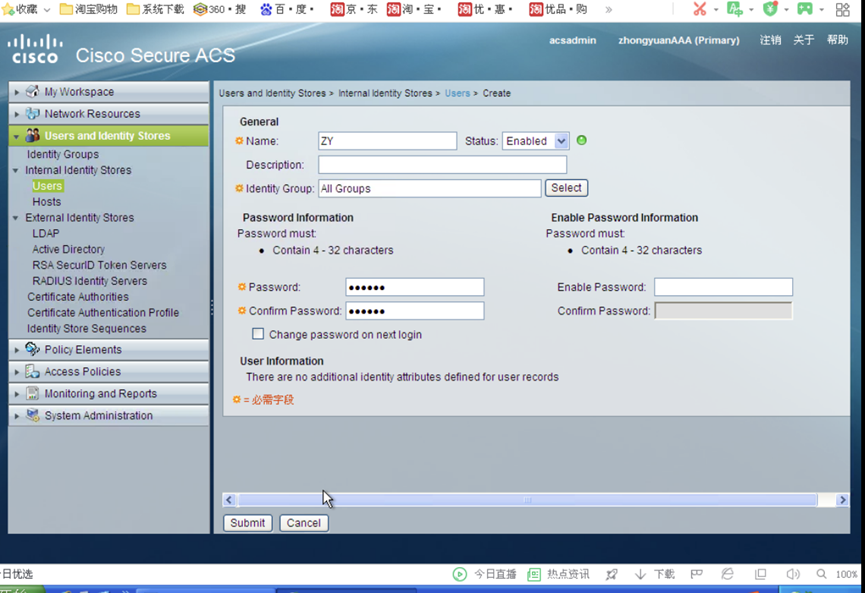Click the 注销 logout link
This screenshot has width=865, height=593.
pos(770,40)
